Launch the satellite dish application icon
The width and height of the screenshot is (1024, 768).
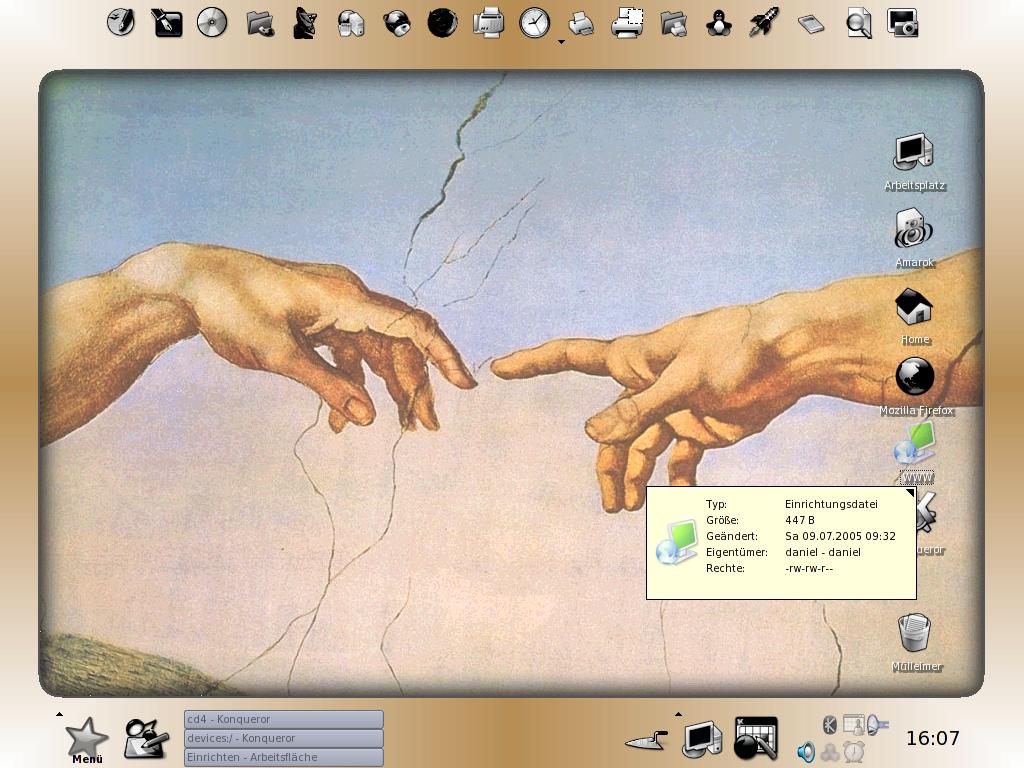(x=306, y=24)
